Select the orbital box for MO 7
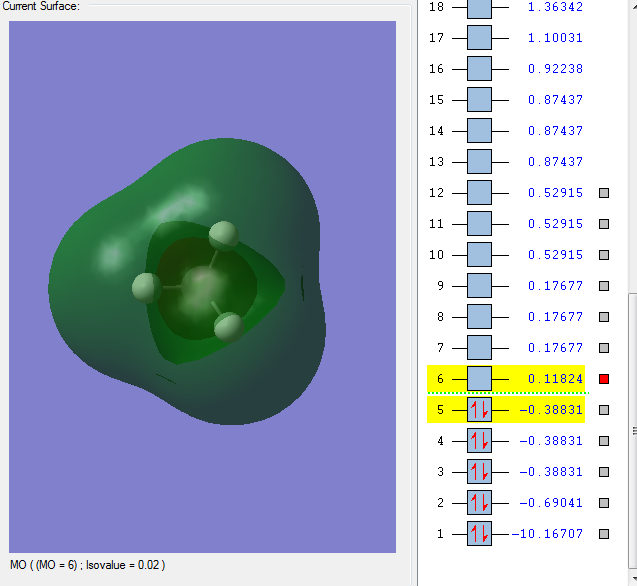 pos(479,348)
